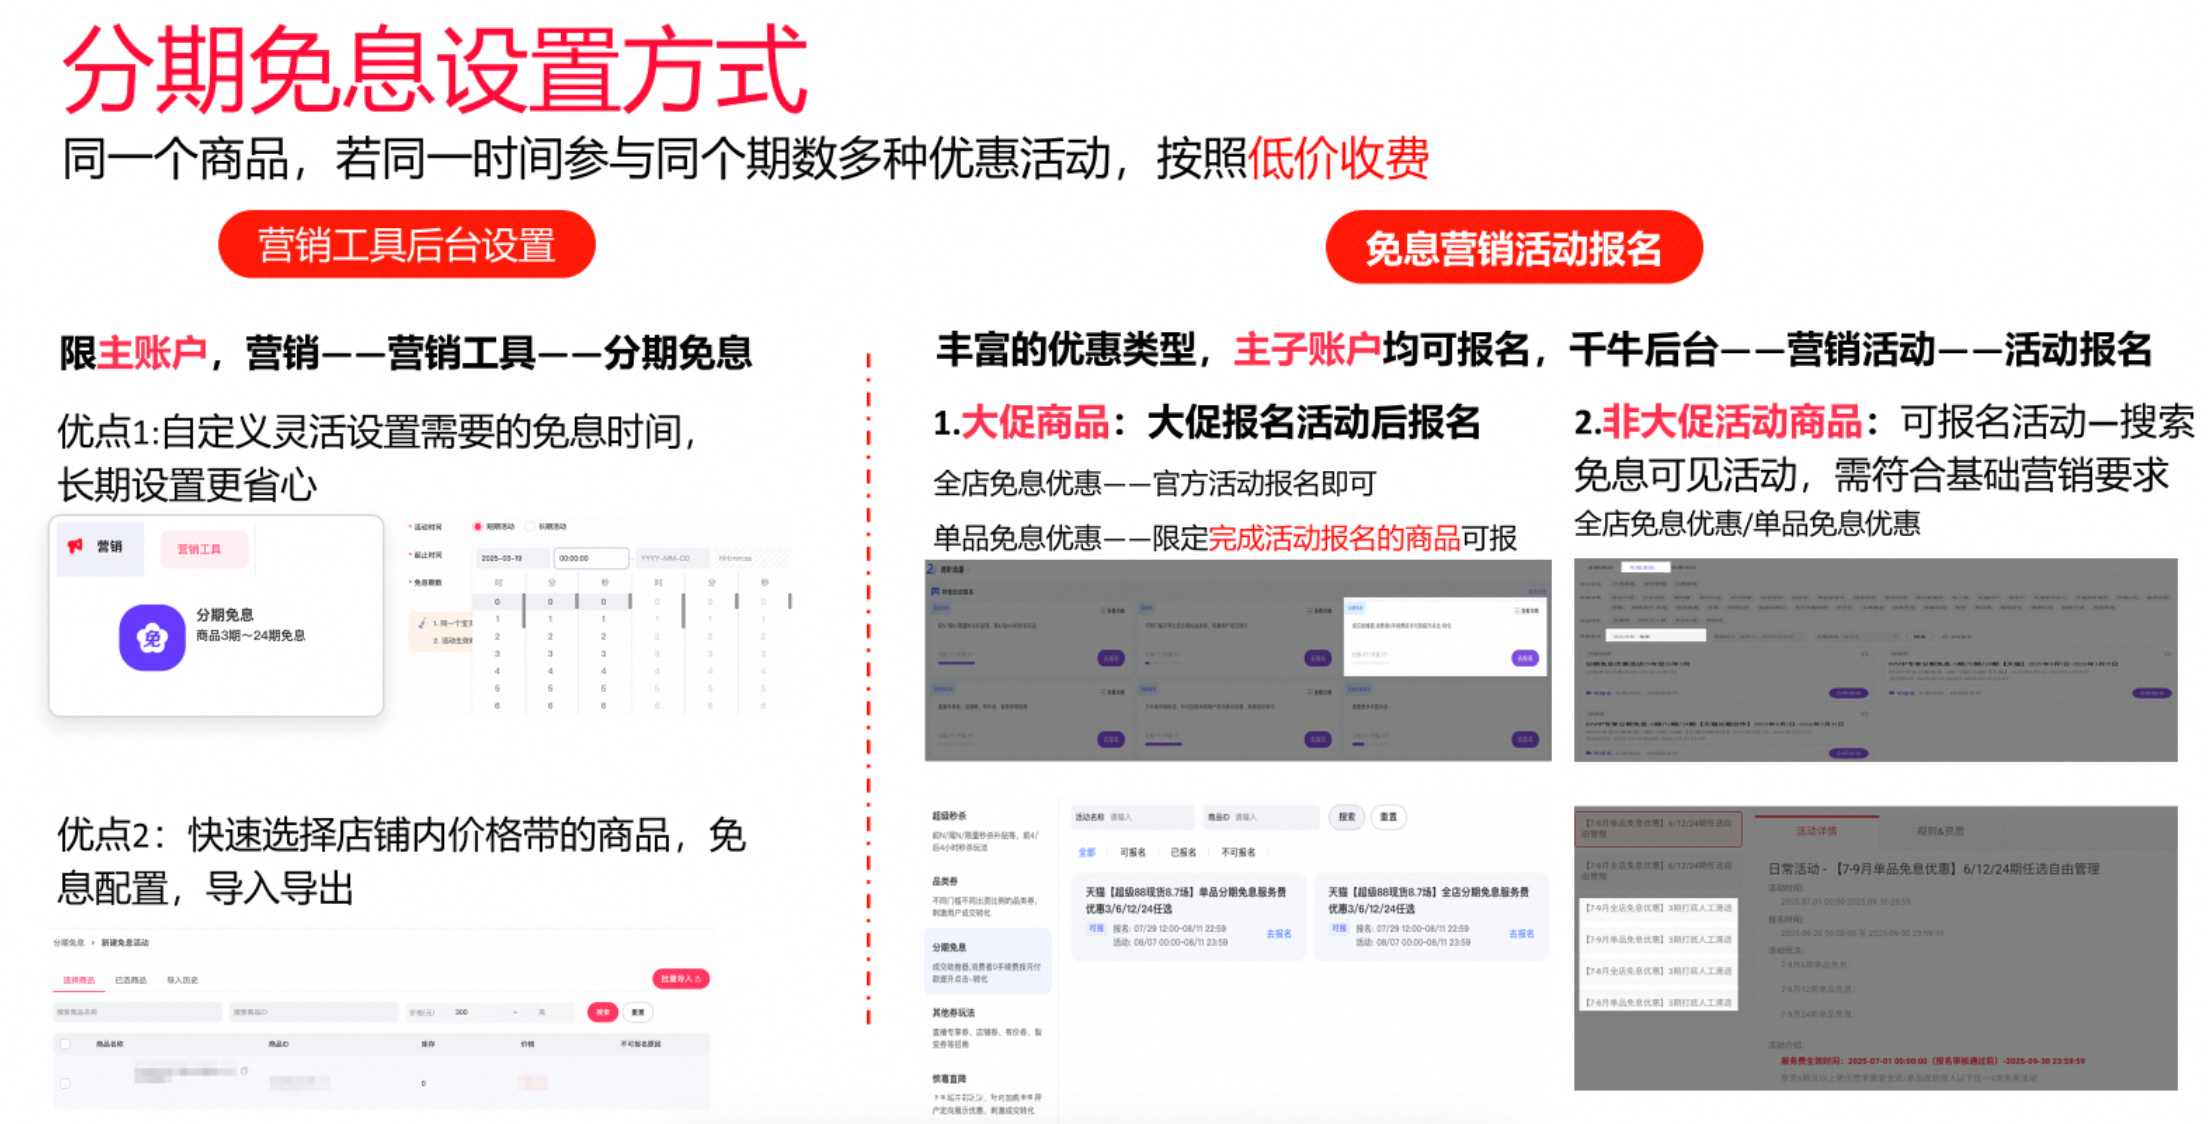
Task: Select the 长期活动 radio button
Action: [x=530, y=526]
